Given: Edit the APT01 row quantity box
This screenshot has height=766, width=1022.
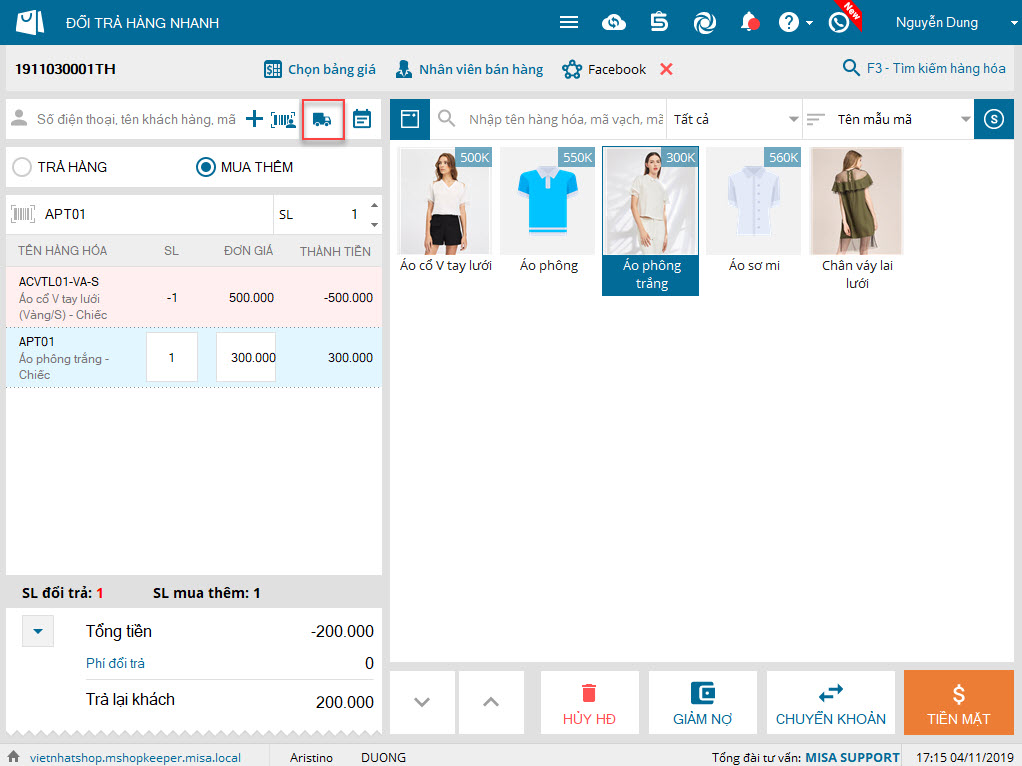Looking at the screenshot, I should tap(171, 357).
